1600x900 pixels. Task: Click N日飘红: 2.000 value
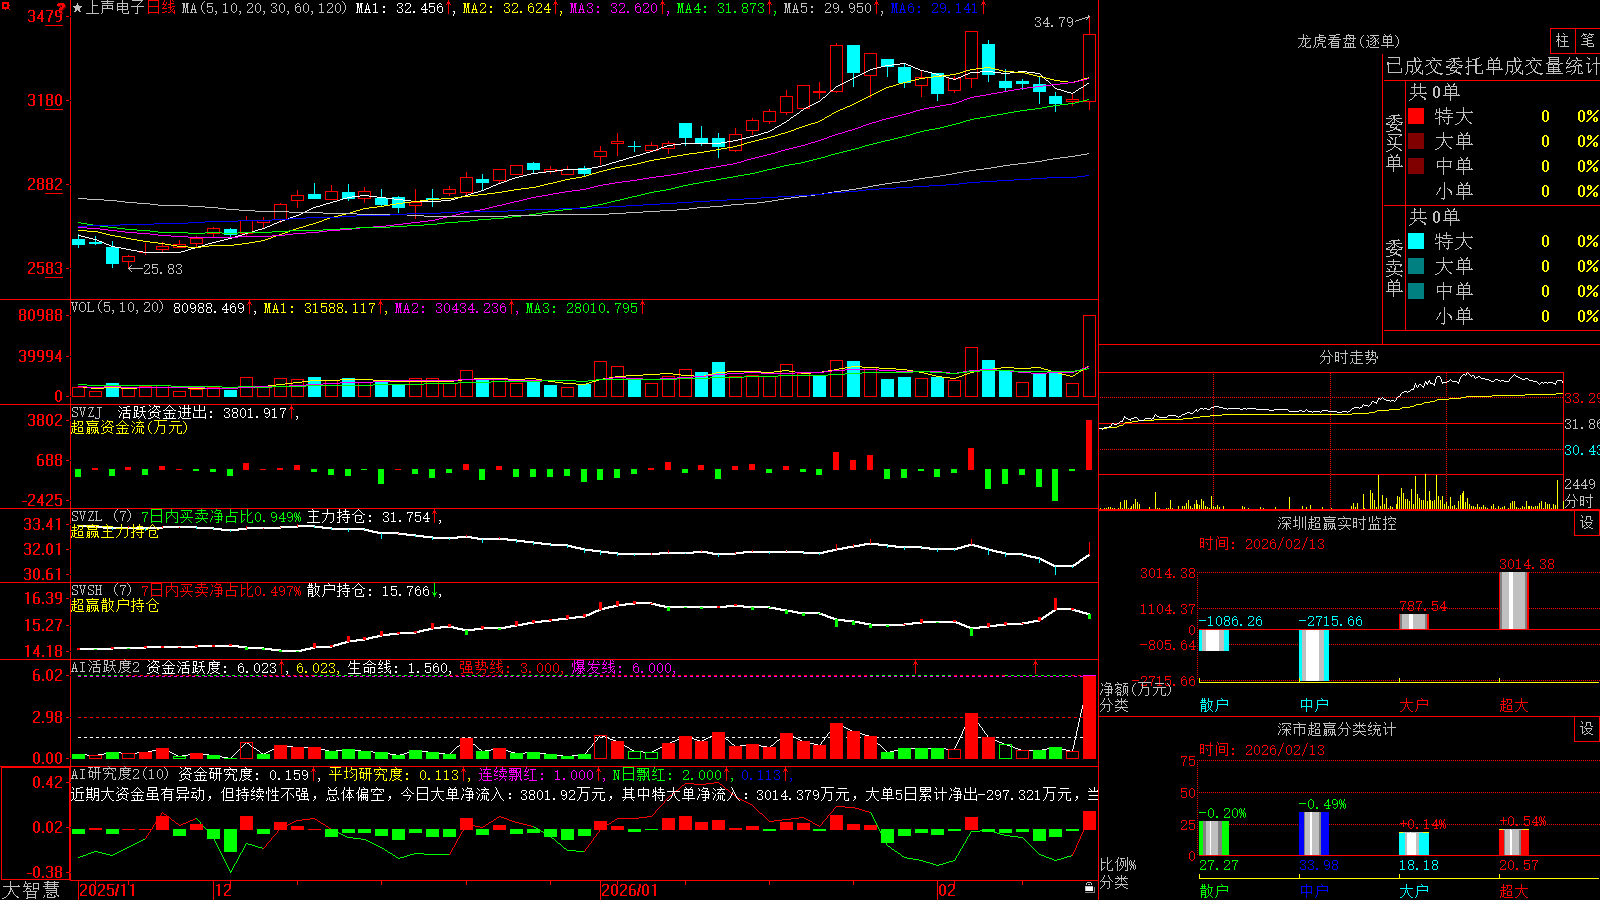pyautogui.click(x=667, y=774)
